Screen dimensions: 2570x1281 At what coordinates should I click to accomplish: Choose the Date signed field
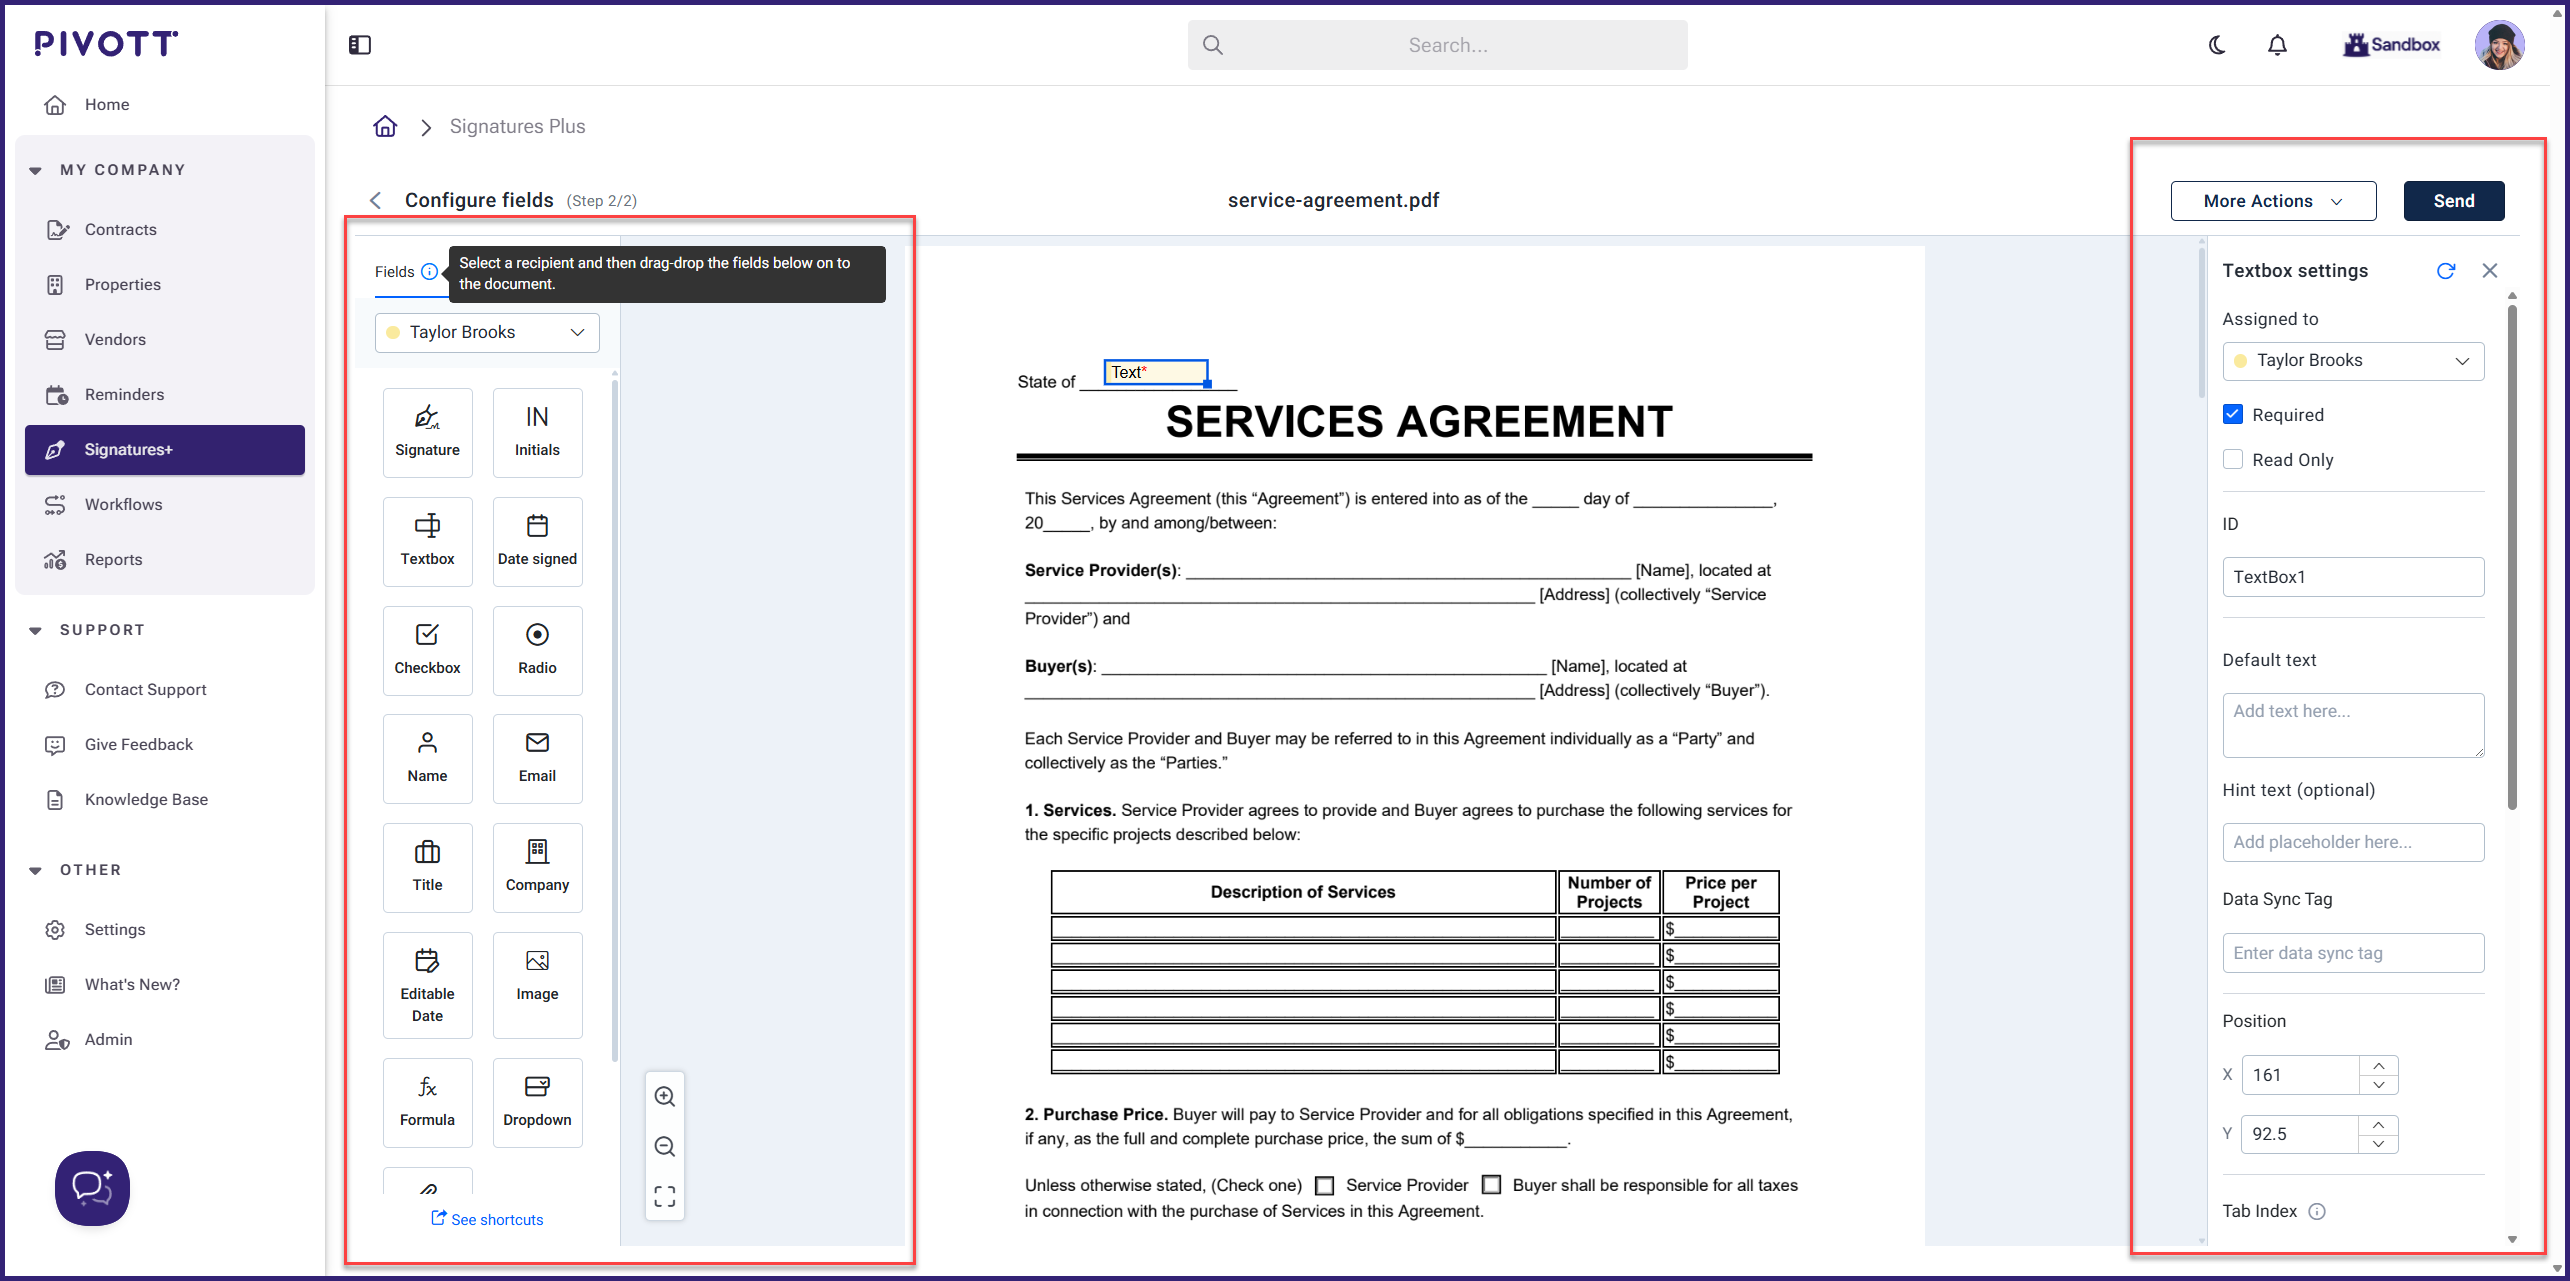click(537, 541)
